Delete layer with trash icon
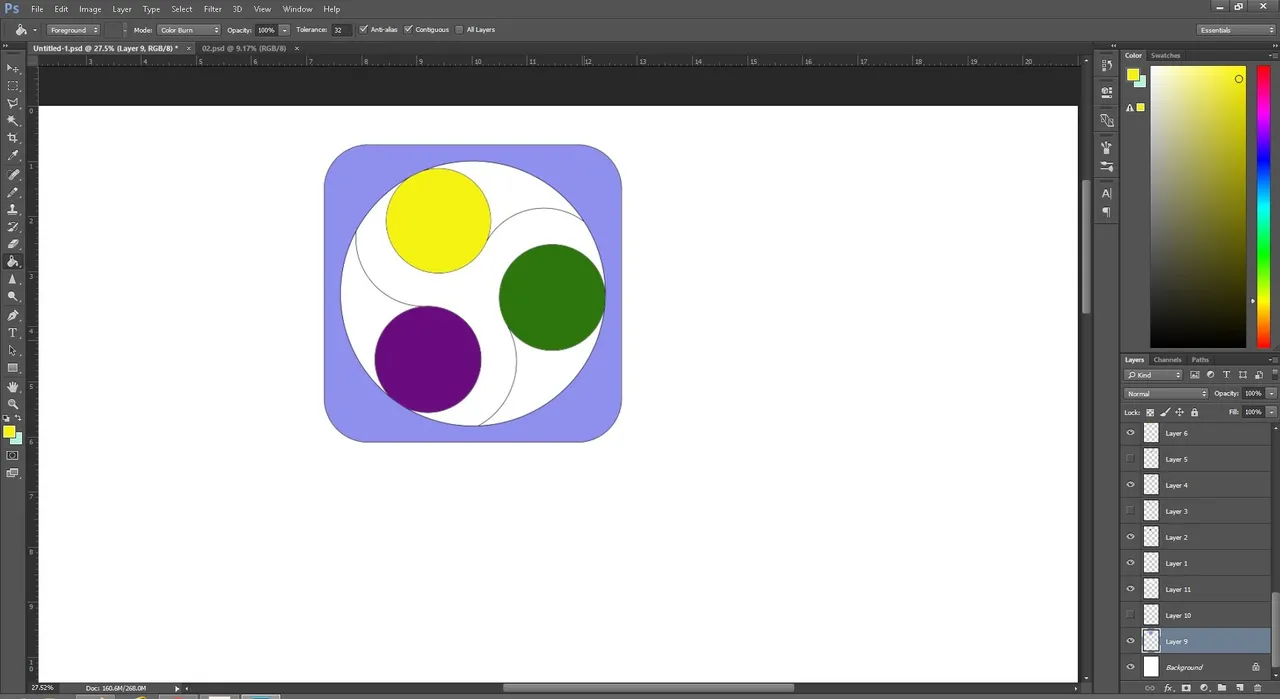This screenshot has height=699, width=1280. coord(1258,688)
